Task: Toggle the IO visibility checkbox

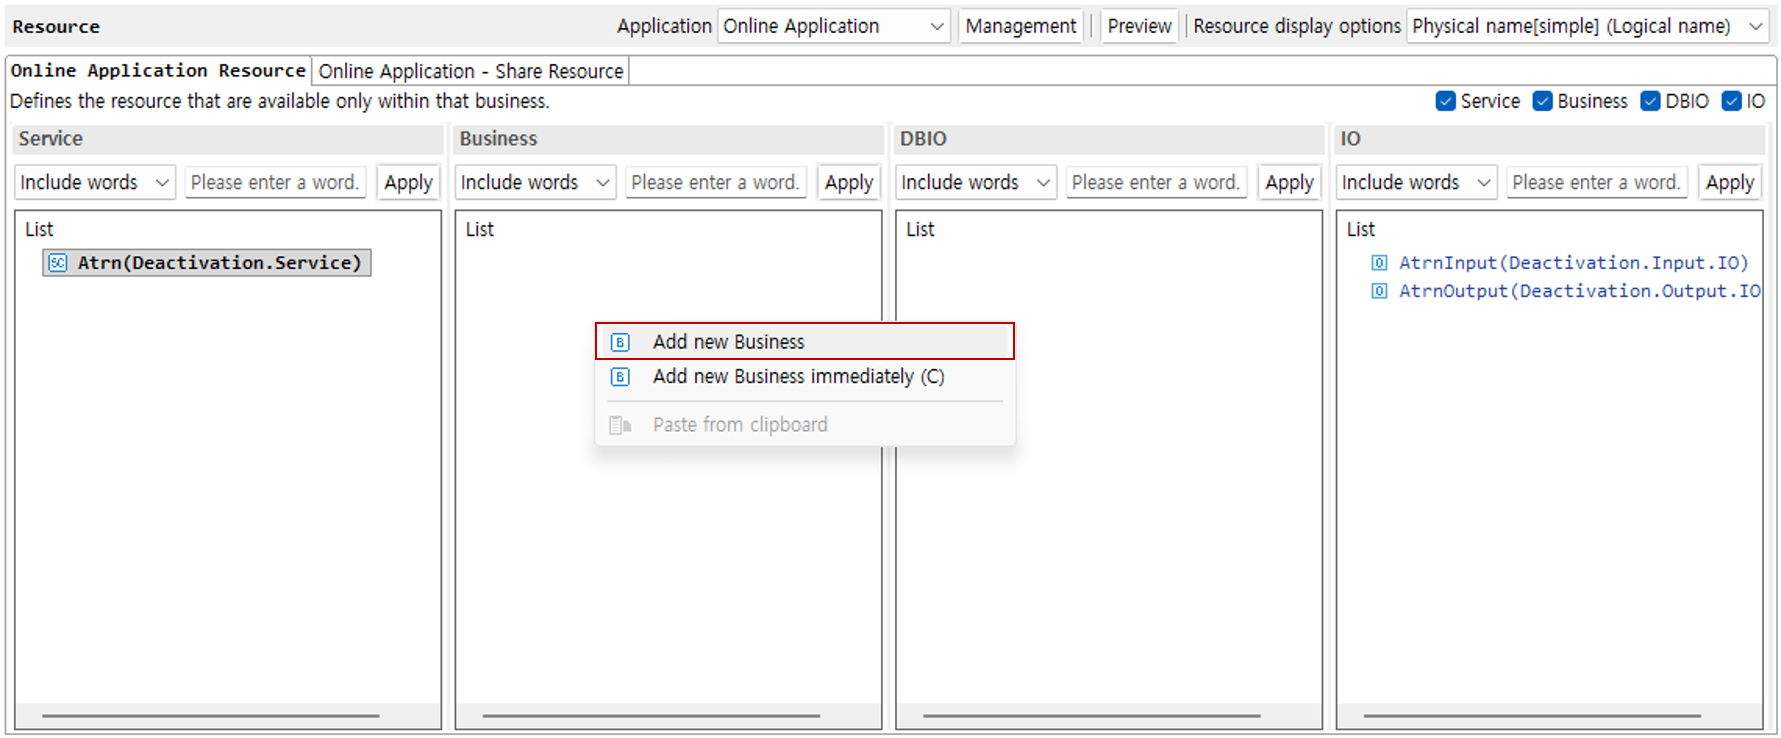Action: 1731,101
